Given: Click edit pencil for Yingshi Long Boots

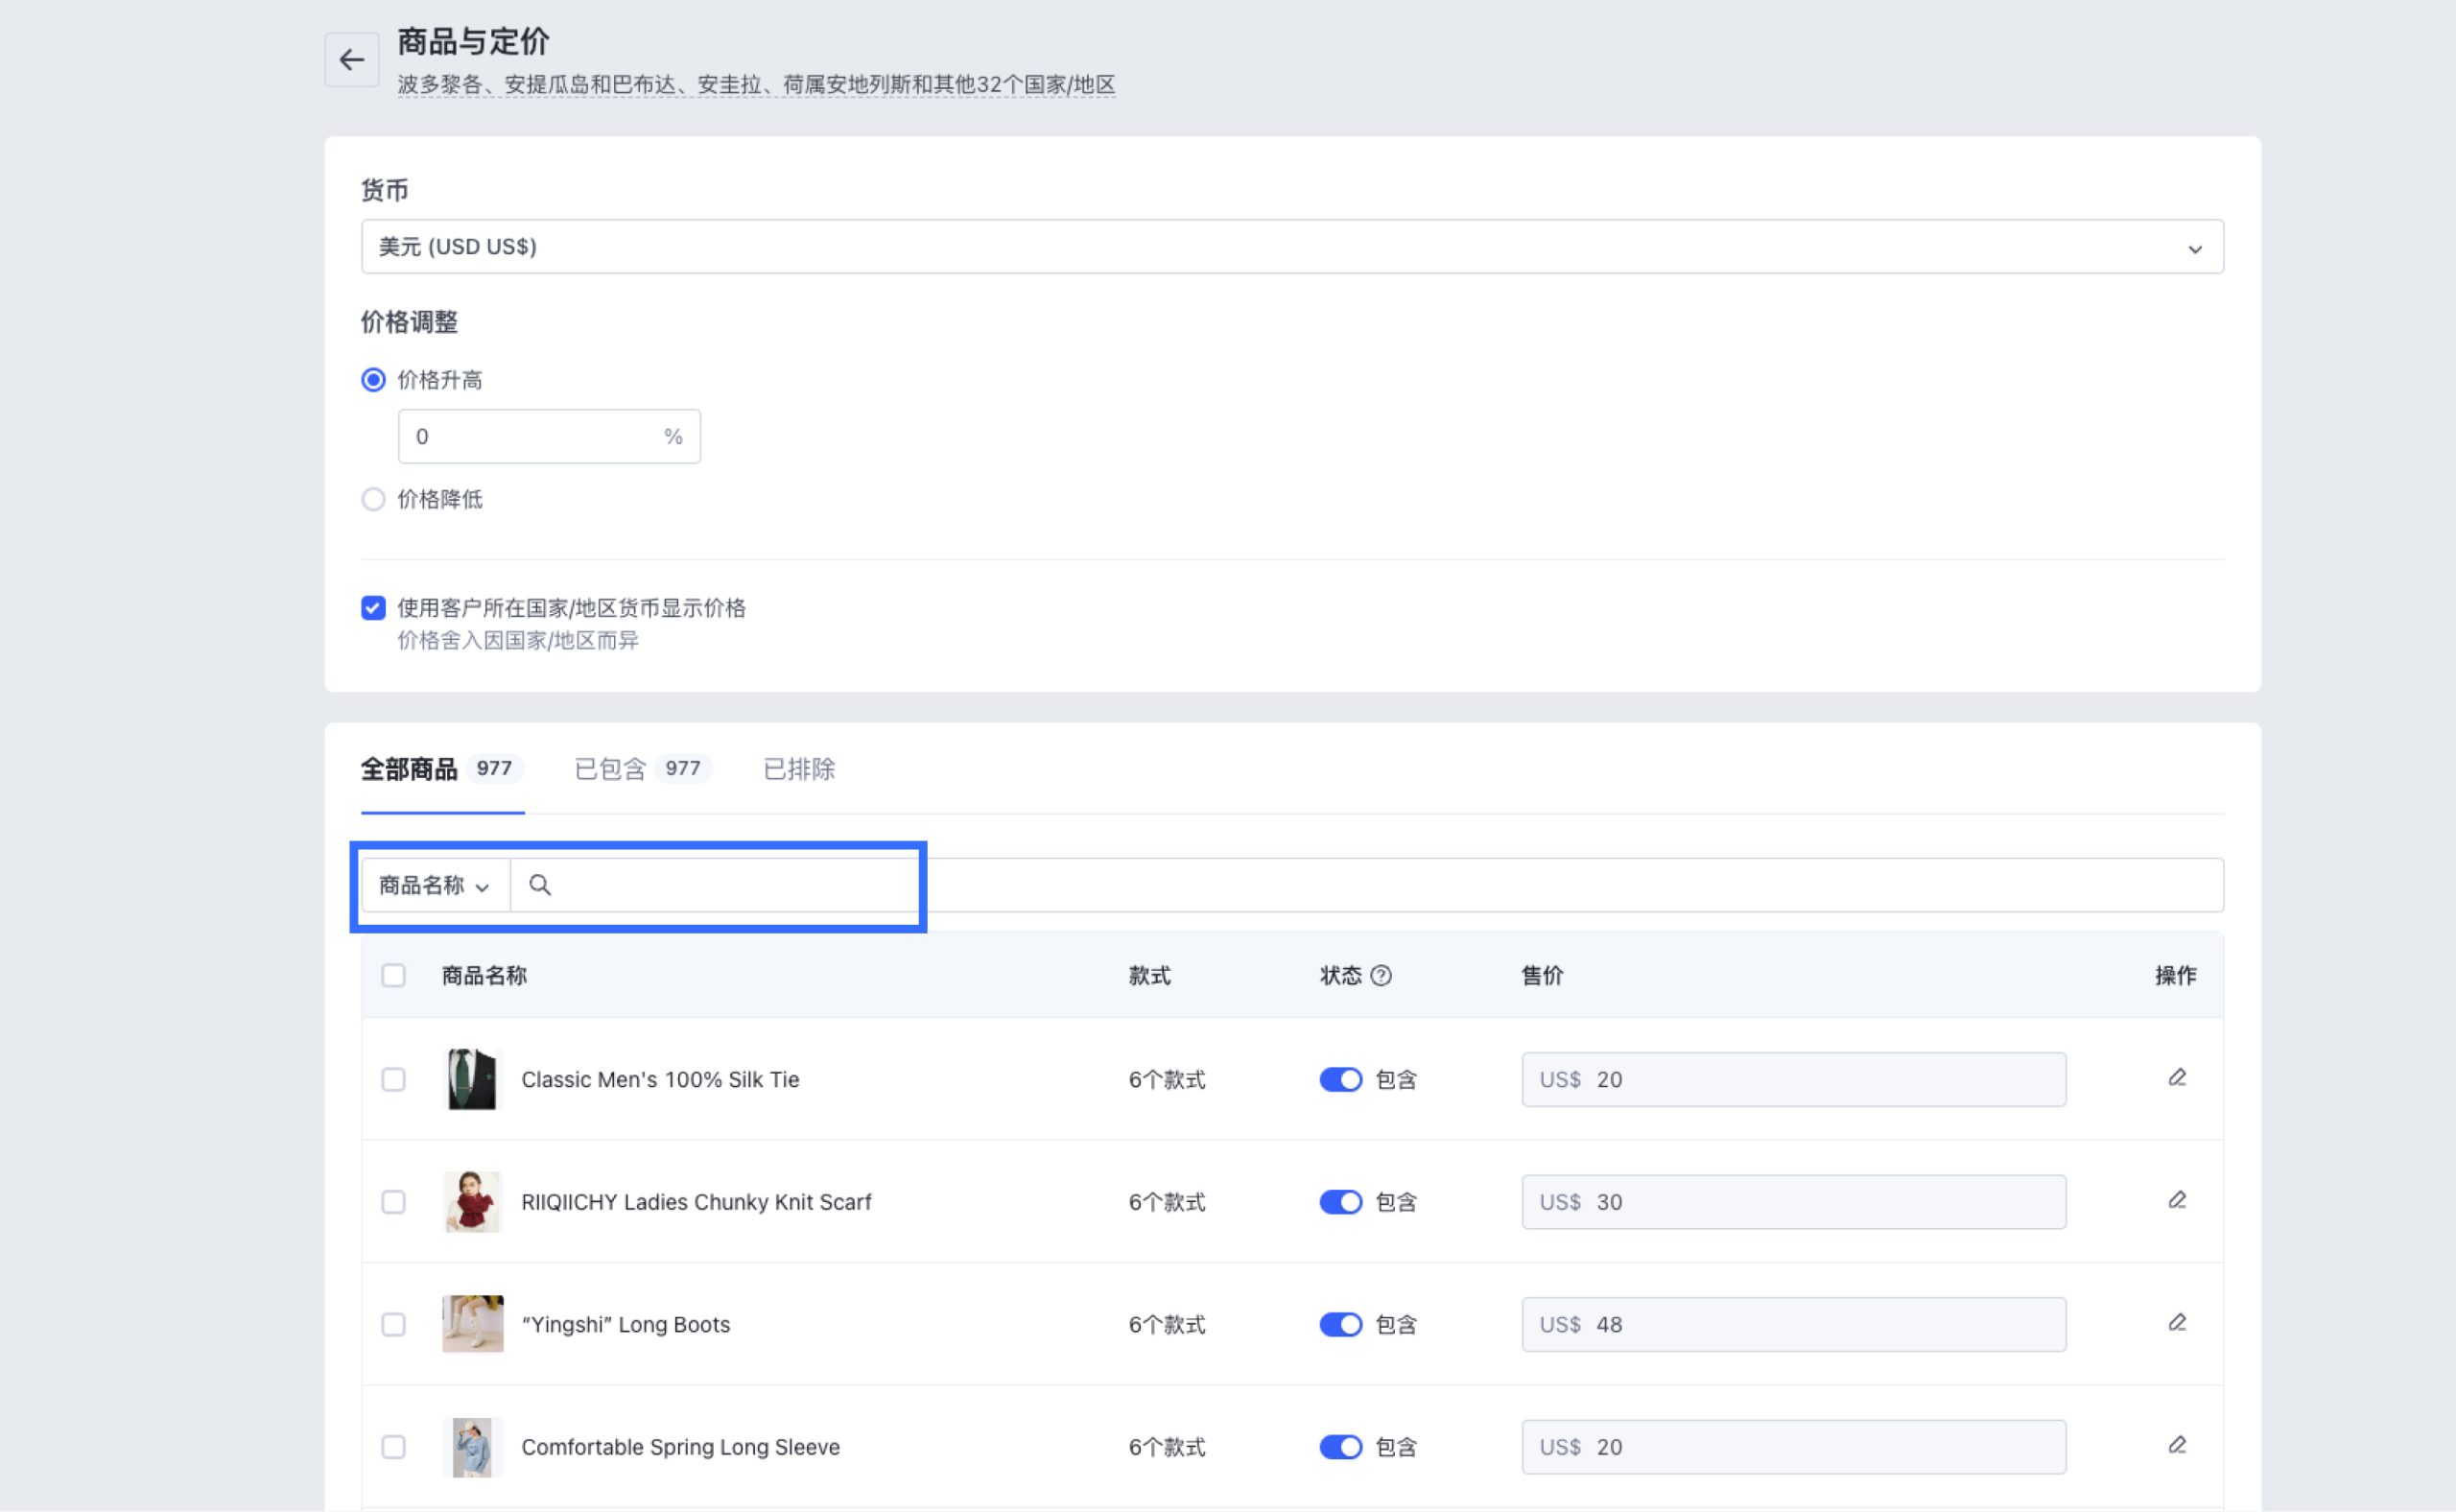Looking at the screenshot, I should (2176, 1323).
